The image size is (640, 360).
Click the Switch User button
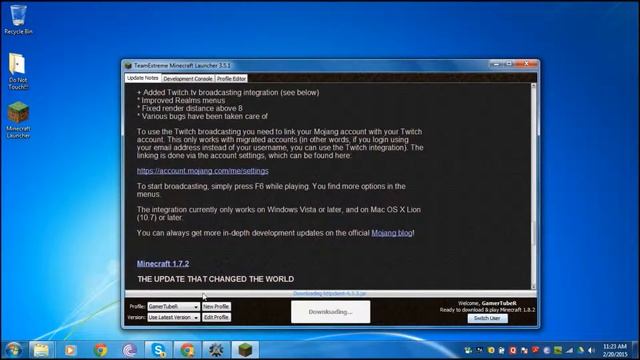click(x=487, y=318)
